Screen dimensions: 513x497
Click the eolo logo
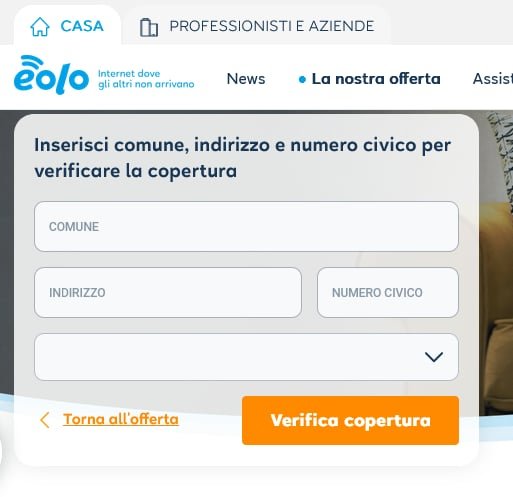coord(51,75)
